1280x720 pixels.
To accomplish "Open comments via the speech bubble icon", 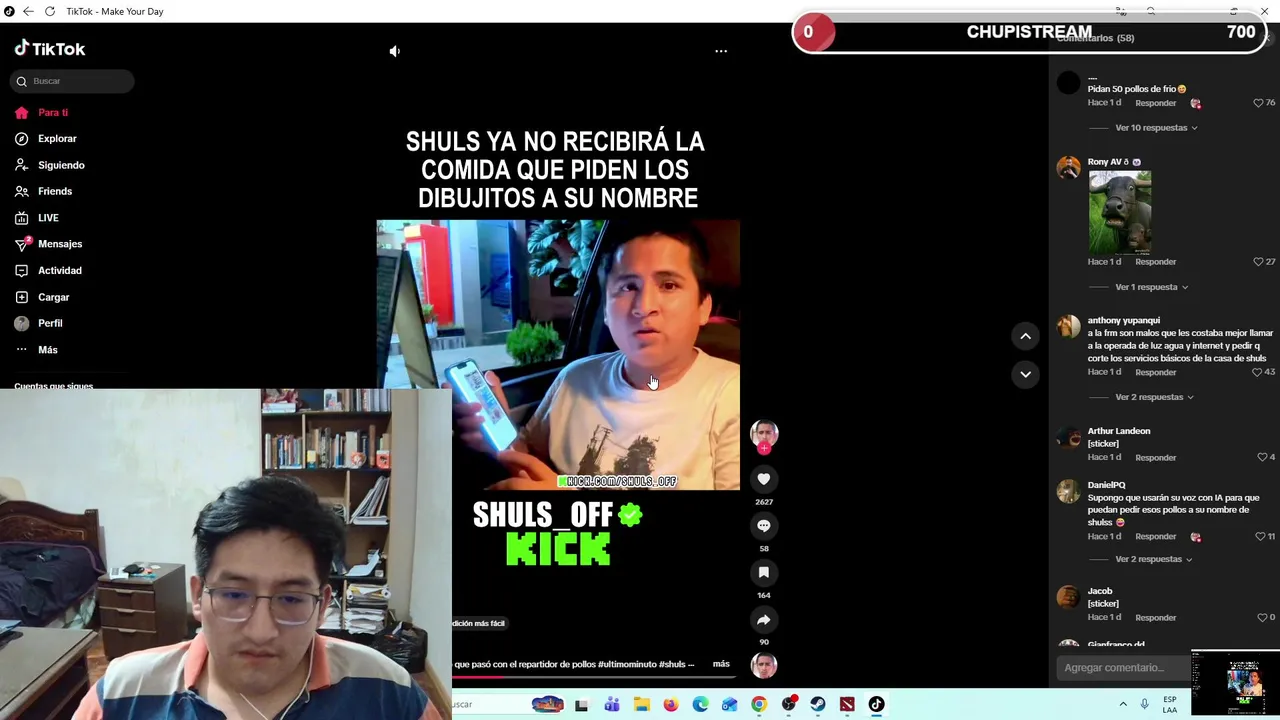I will pos(764,526).
